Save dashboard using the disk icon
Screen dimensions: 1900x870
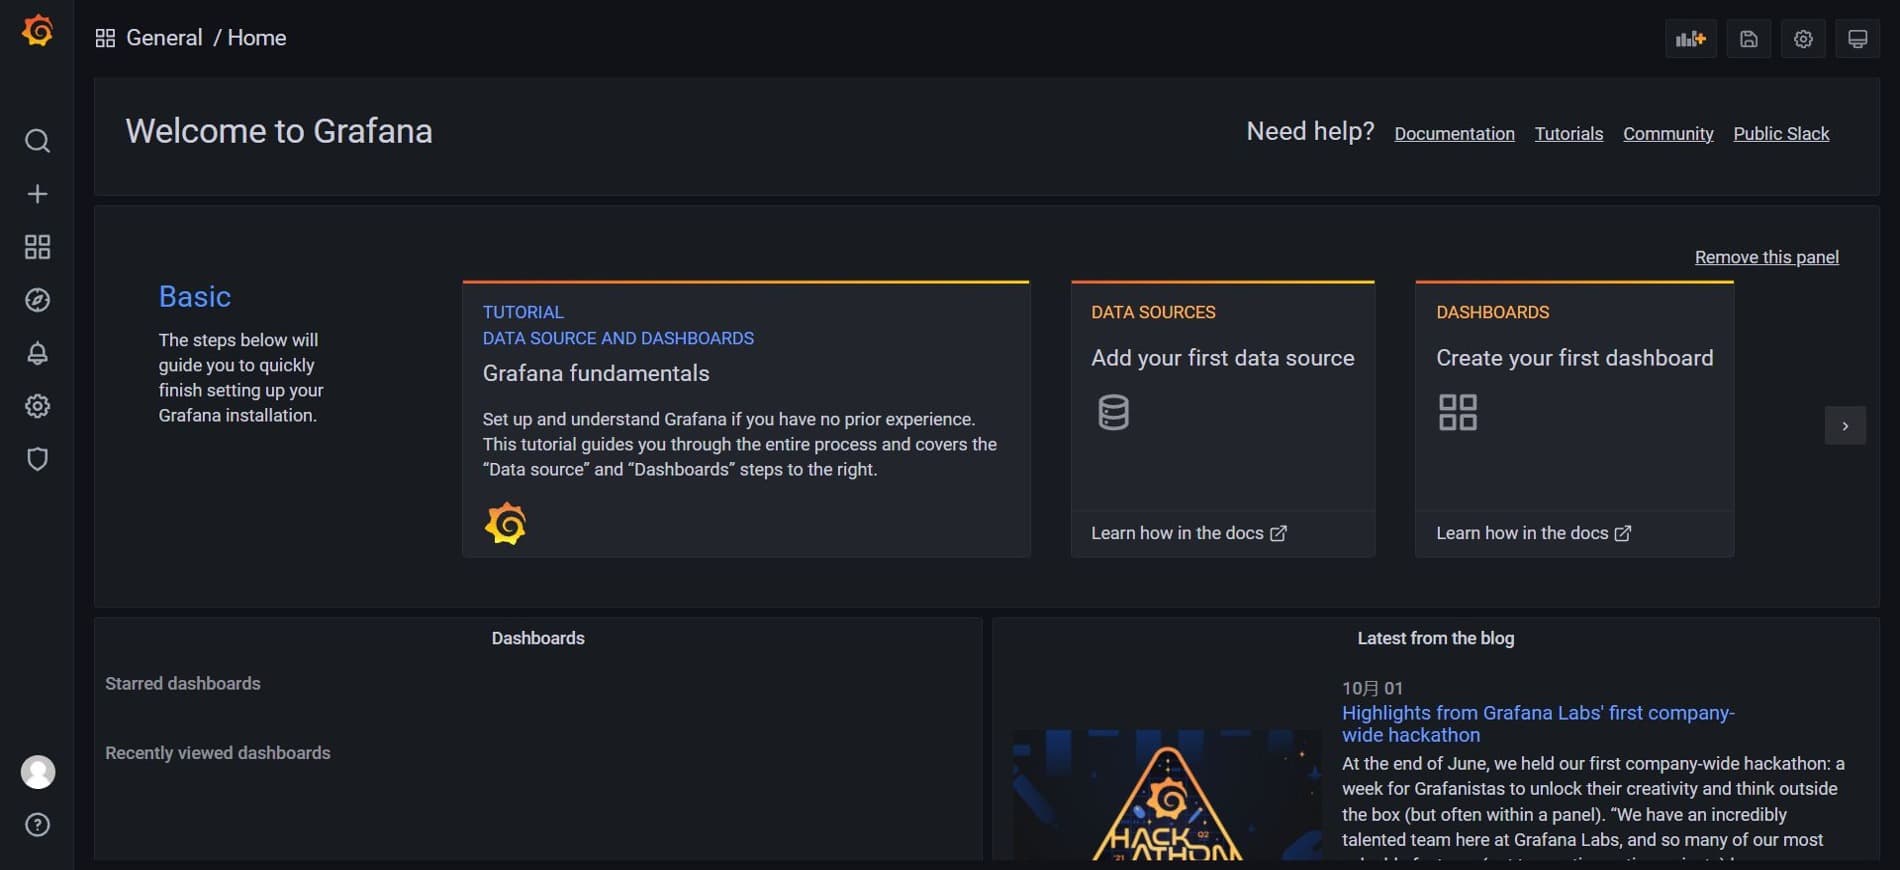[x=1748, y=39]
